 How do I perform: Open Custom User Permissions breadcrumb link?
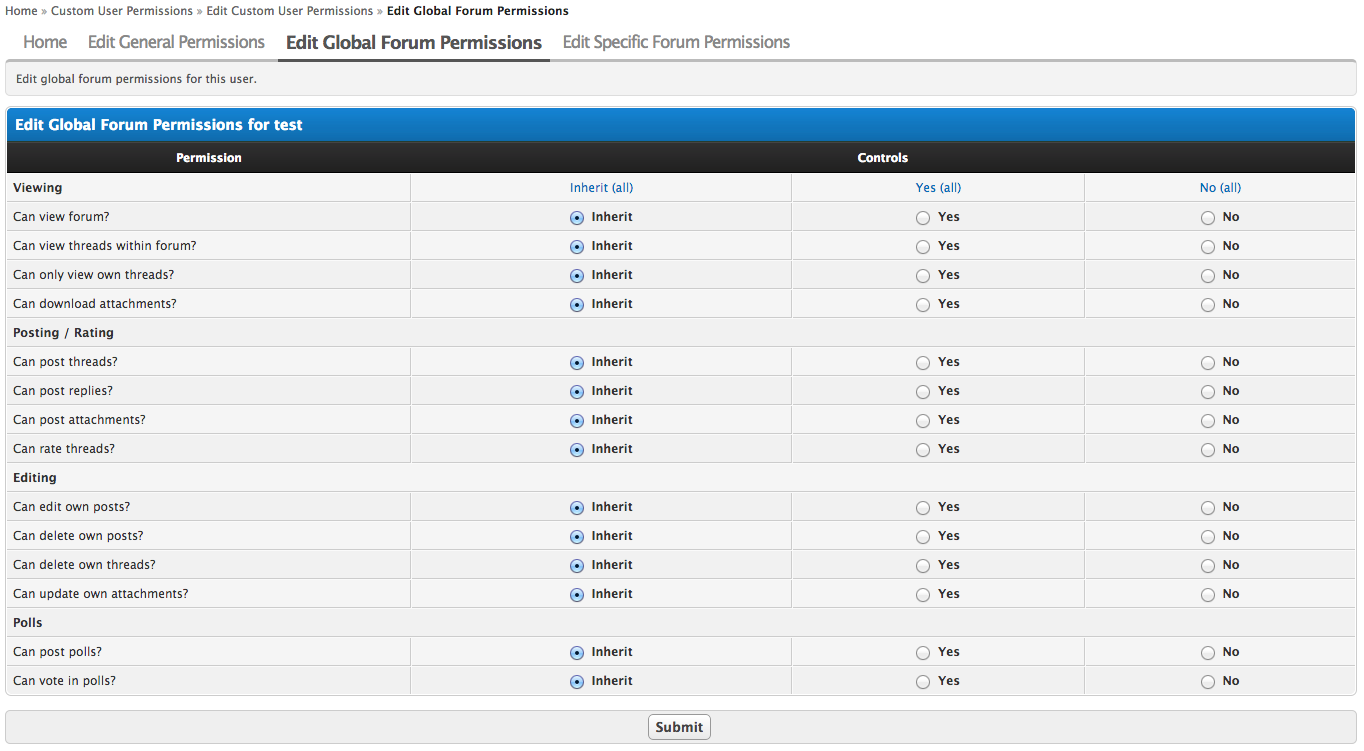click(122, 11)
